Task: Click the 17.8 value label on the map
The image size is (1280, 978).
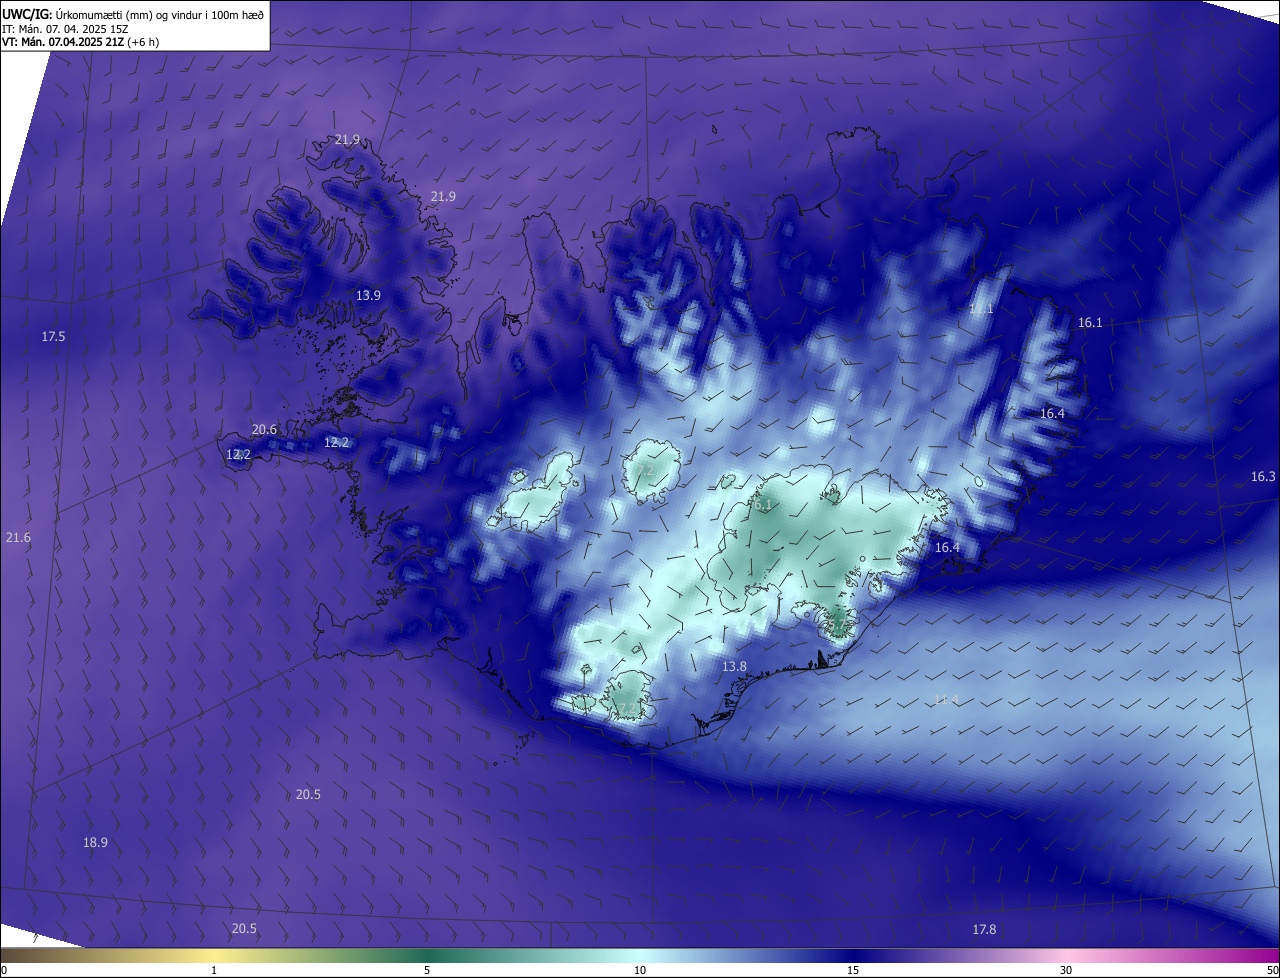Action: click(984, 930)
